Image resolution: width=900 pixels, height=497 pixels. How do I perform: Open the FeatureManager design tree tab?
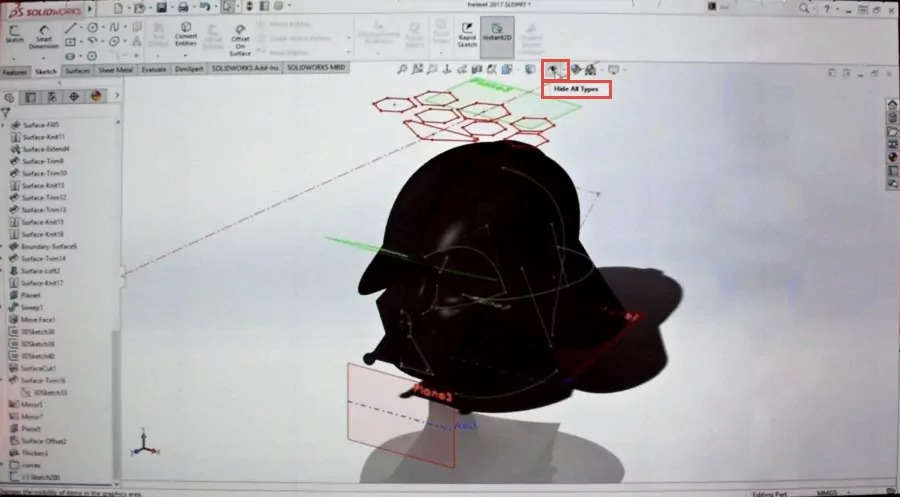(9, 97)
